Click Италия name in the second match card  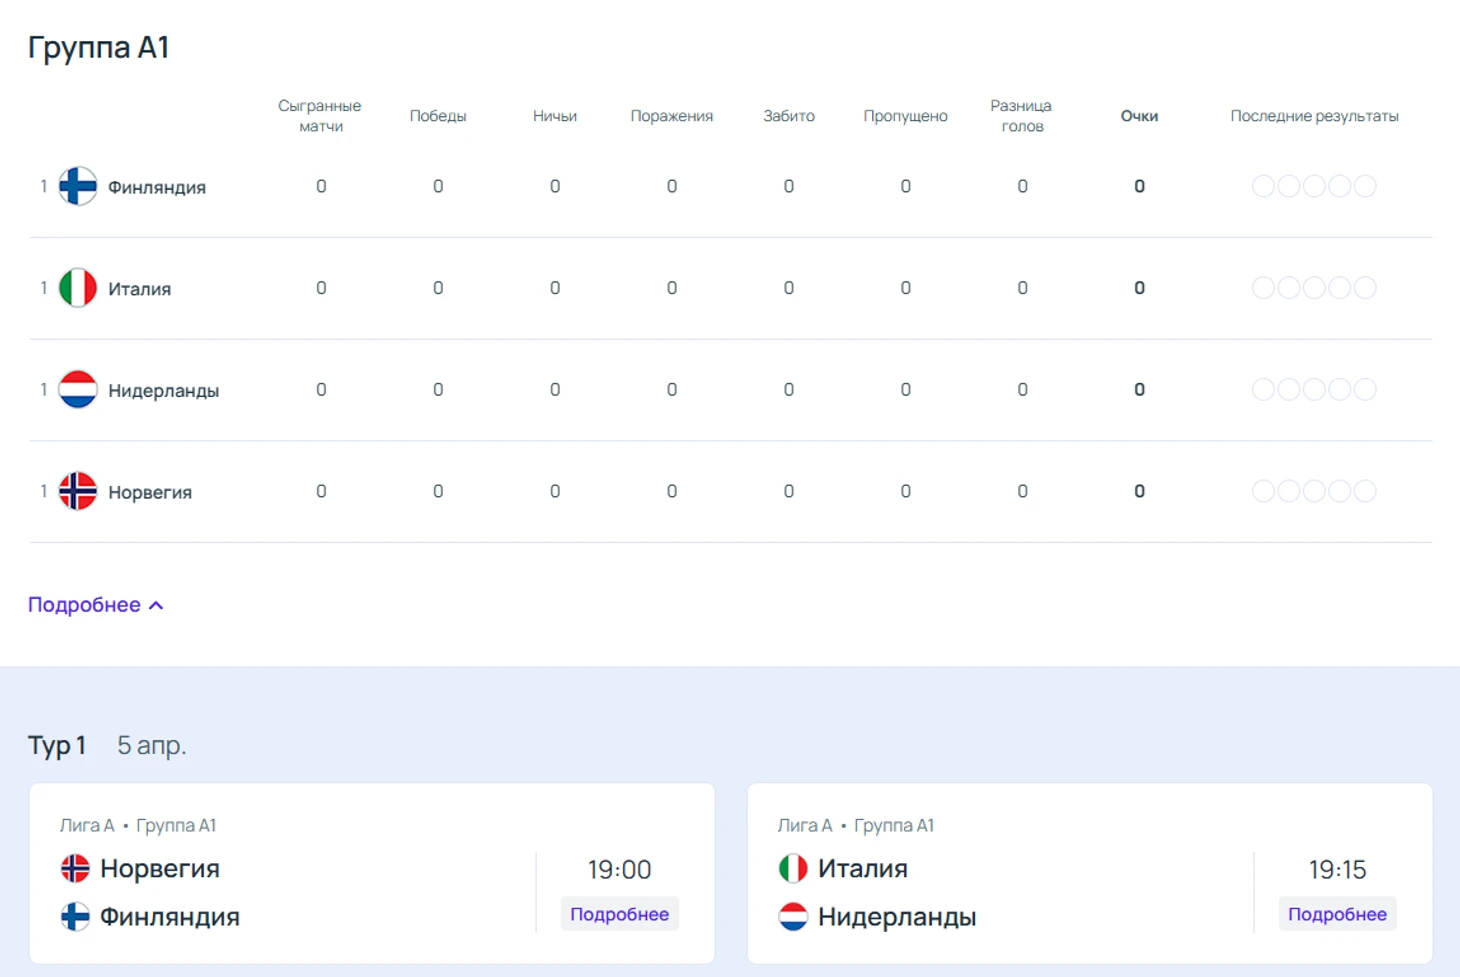(862, 868)
